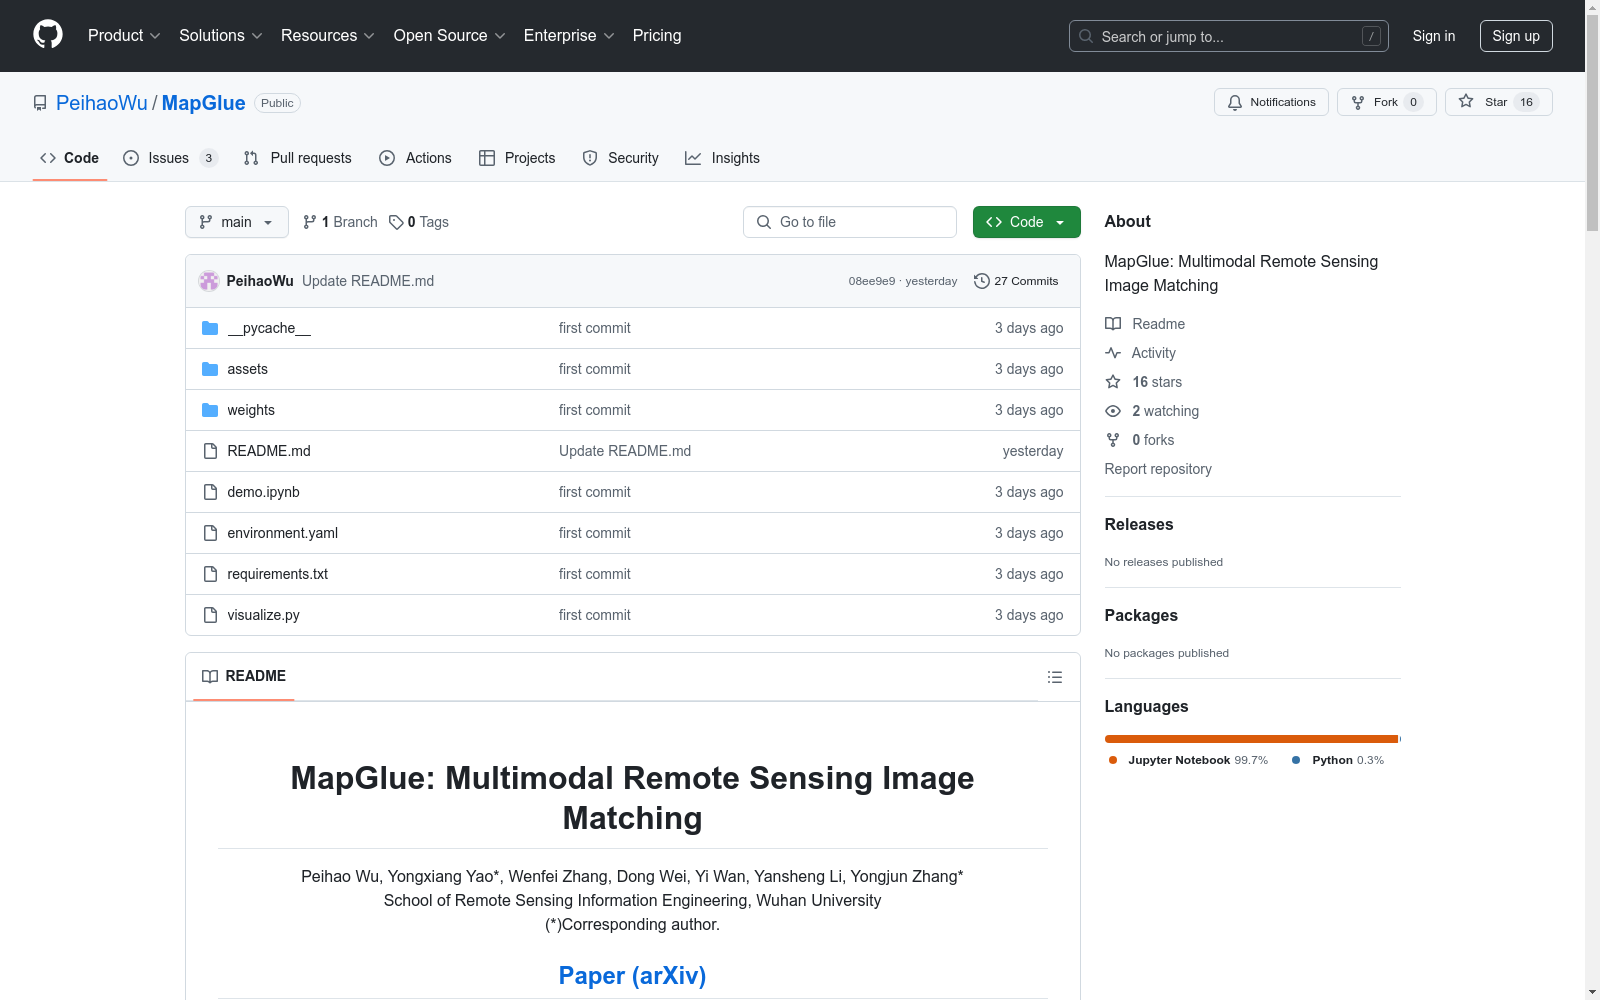Image resolution: width=1600 pixels, height=1000 pixels.
Task: Click the requirements.txt file icon
Action: click(x=210, y=574)
